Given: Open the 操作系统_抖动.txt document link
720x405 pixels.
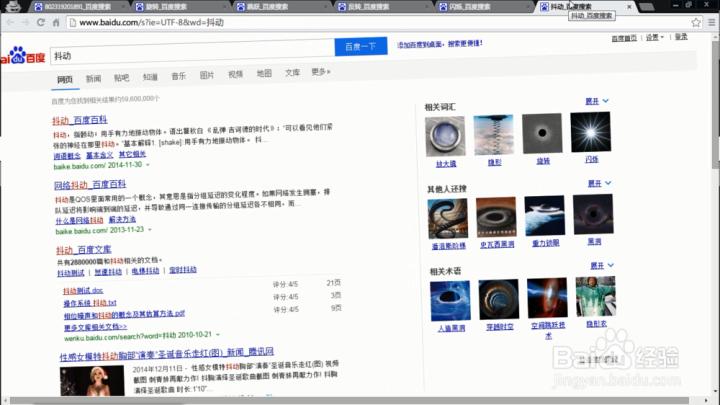Looking at the screenshot, I should point(90,303).
